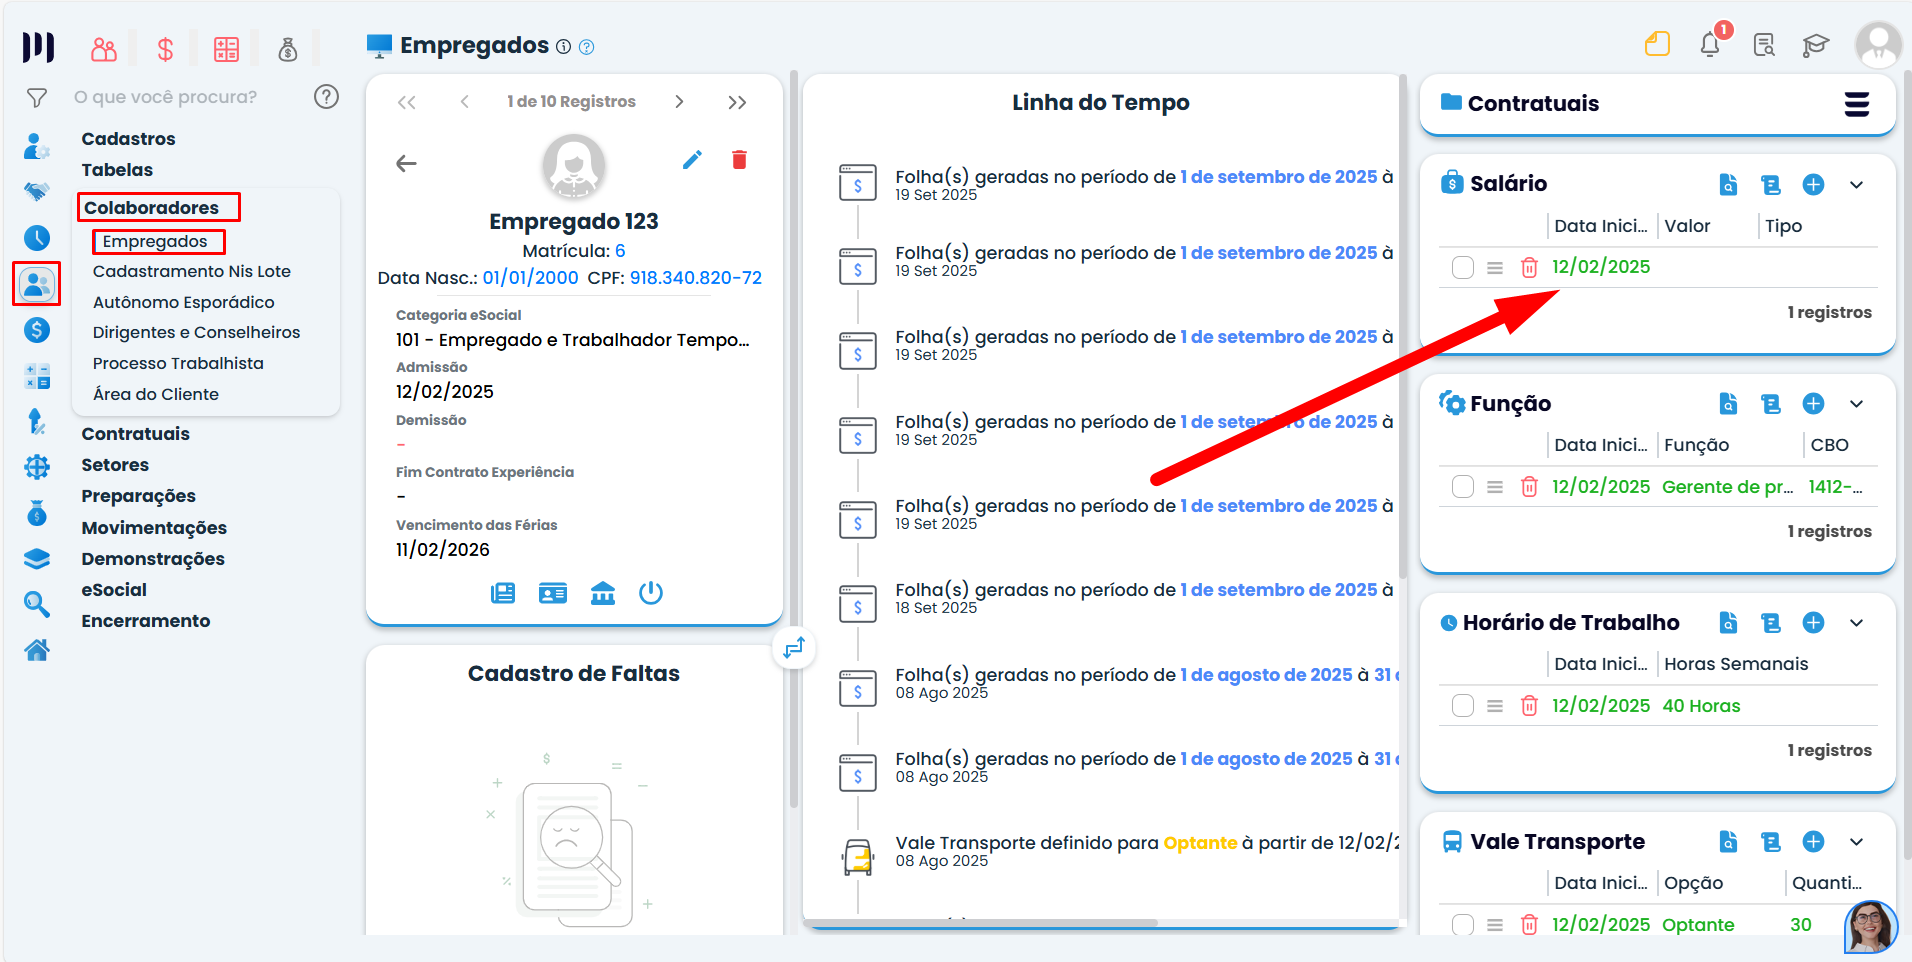Expand the Cadastros menu group
Viewport: 1912px width, 962px height.
[128, 139]
